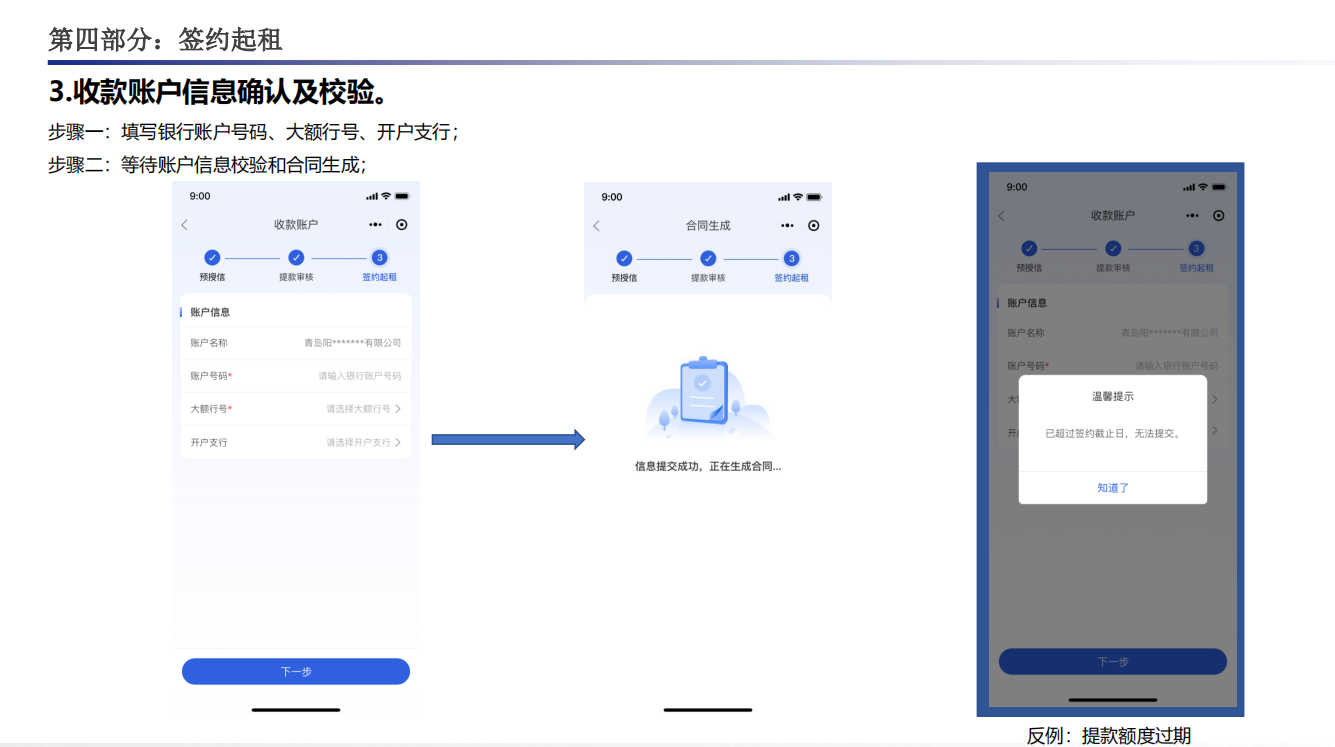
Task: Tap battery icon on undimmed 收款账户 screen status bar
Action: 402,196
